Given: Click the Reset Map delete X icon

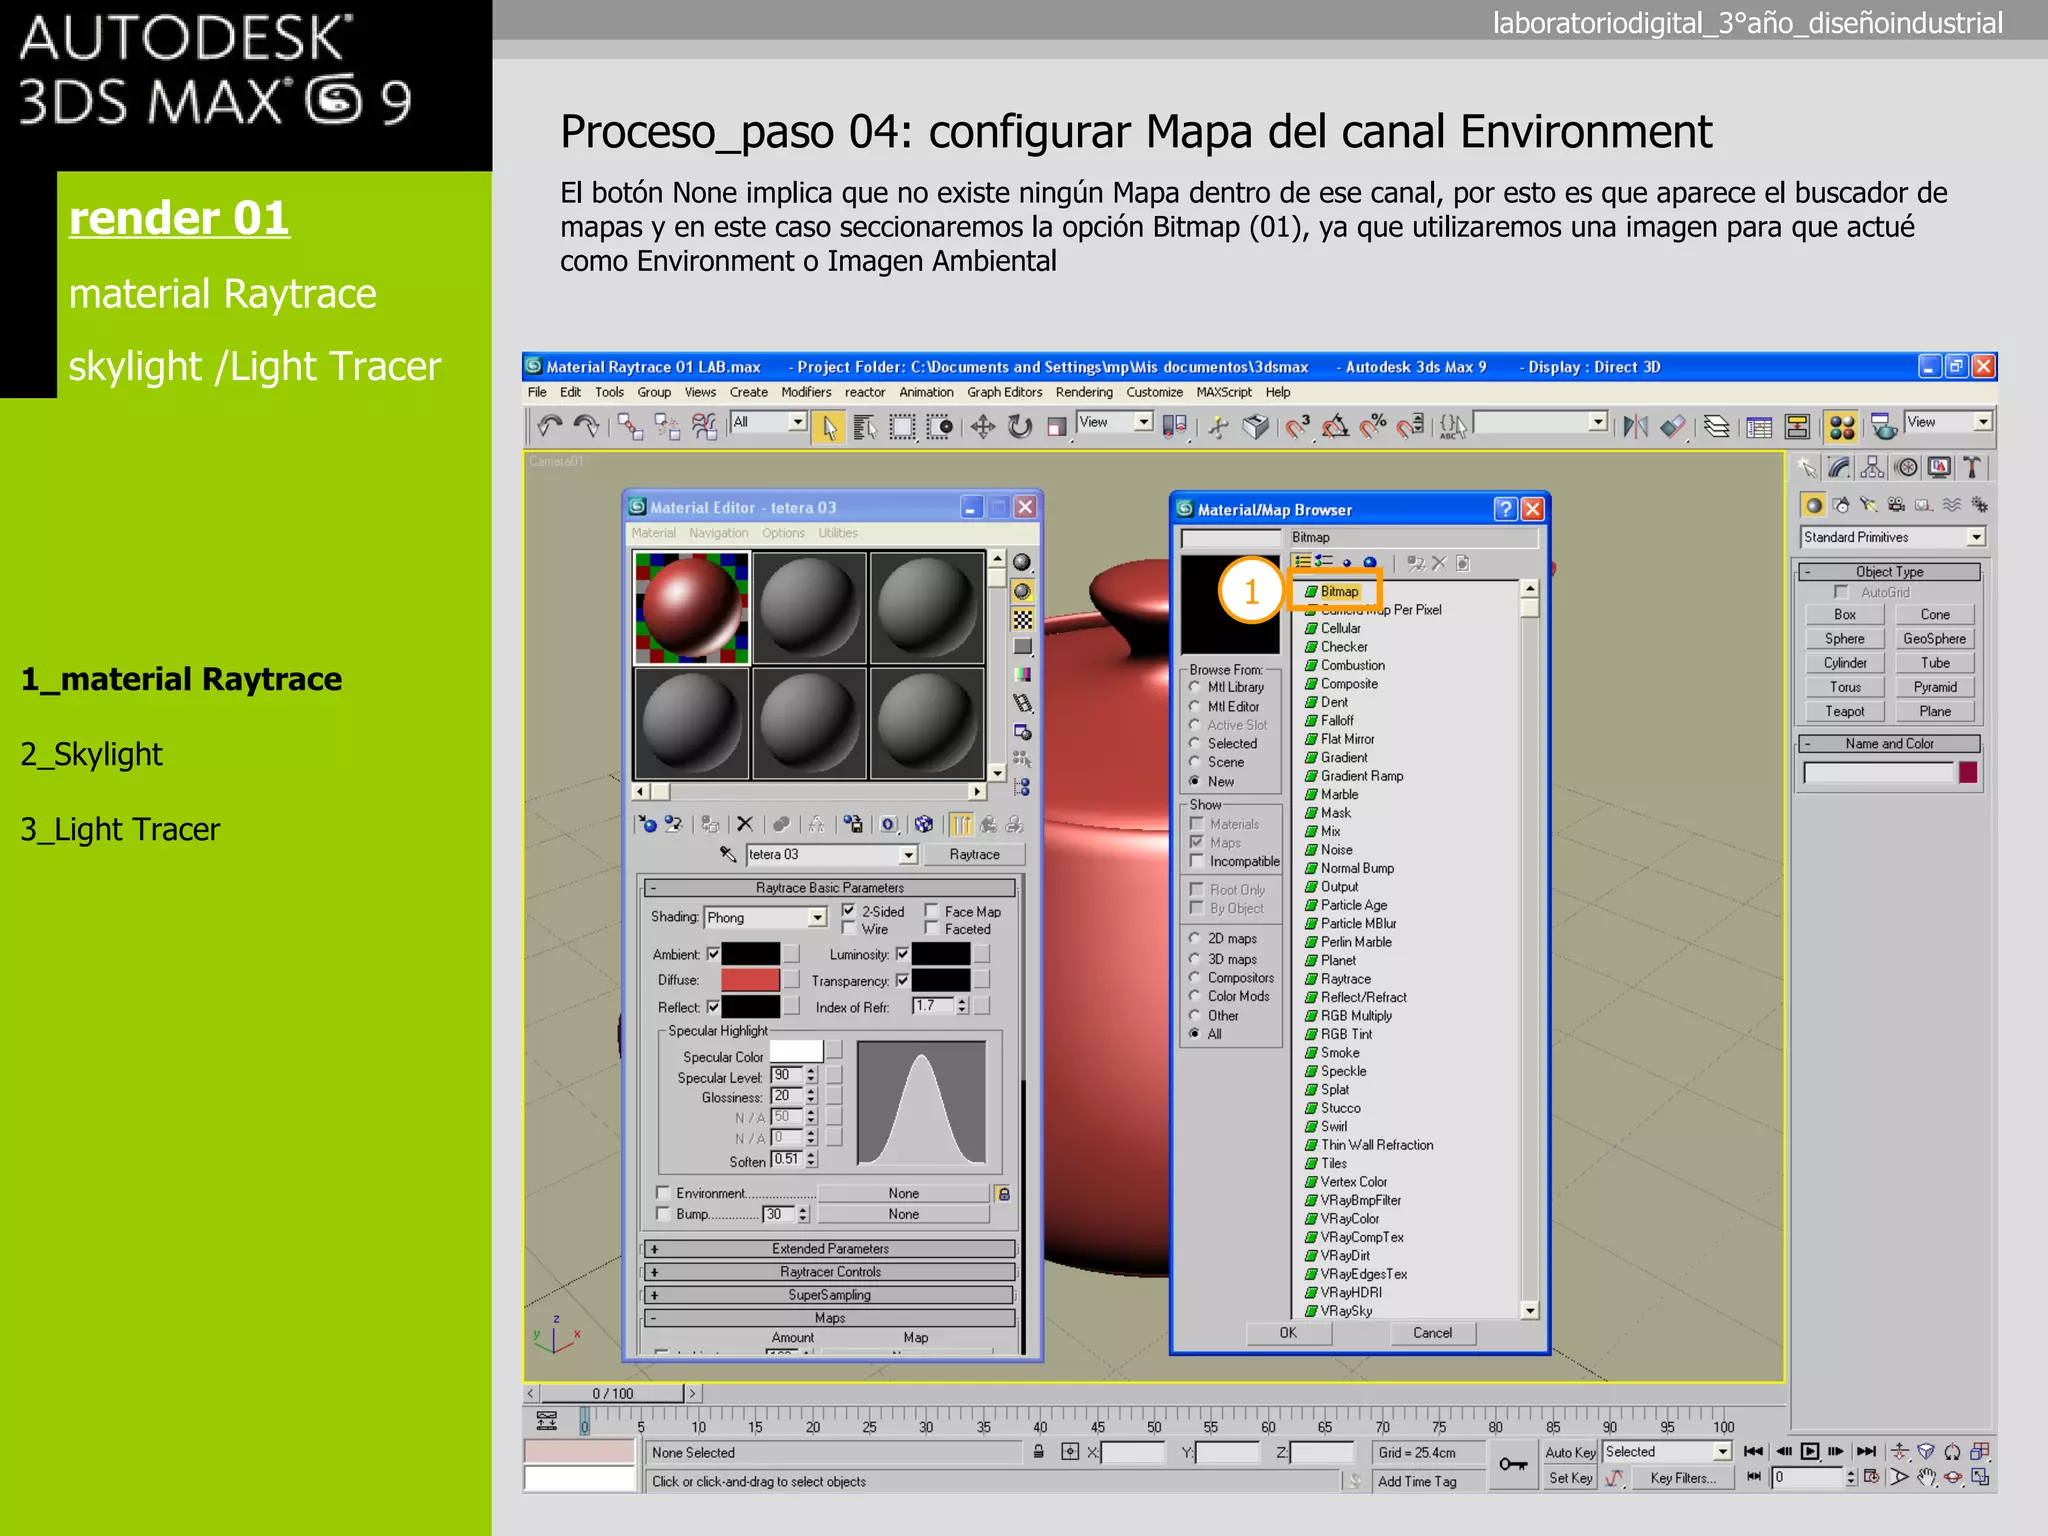Looking at the screenshot, I should point(744,824).
